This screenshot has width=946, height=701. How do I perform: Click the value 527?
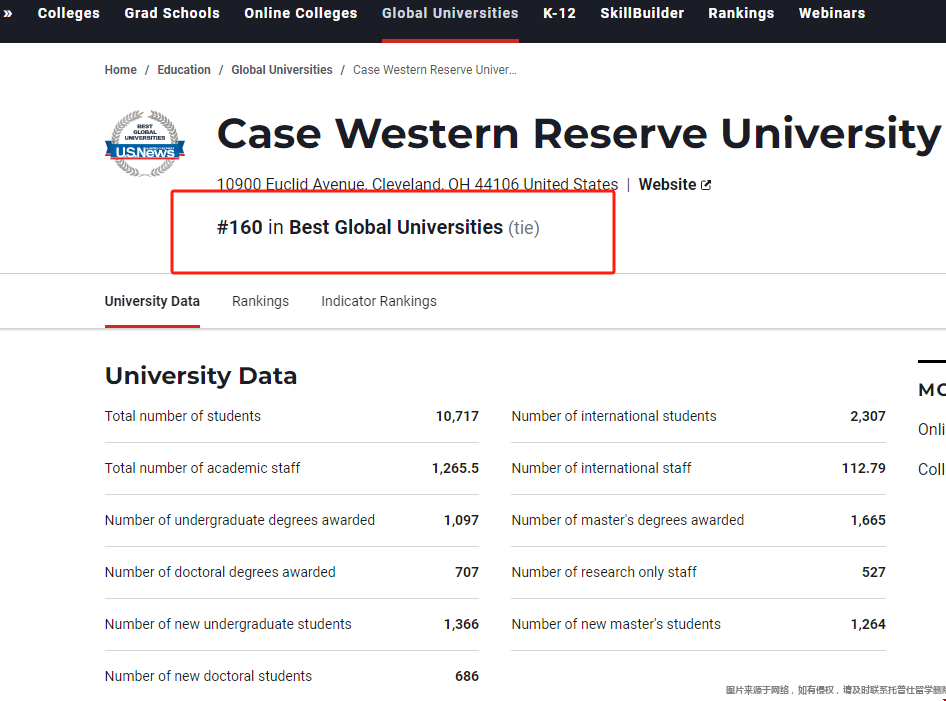point(874,572)
